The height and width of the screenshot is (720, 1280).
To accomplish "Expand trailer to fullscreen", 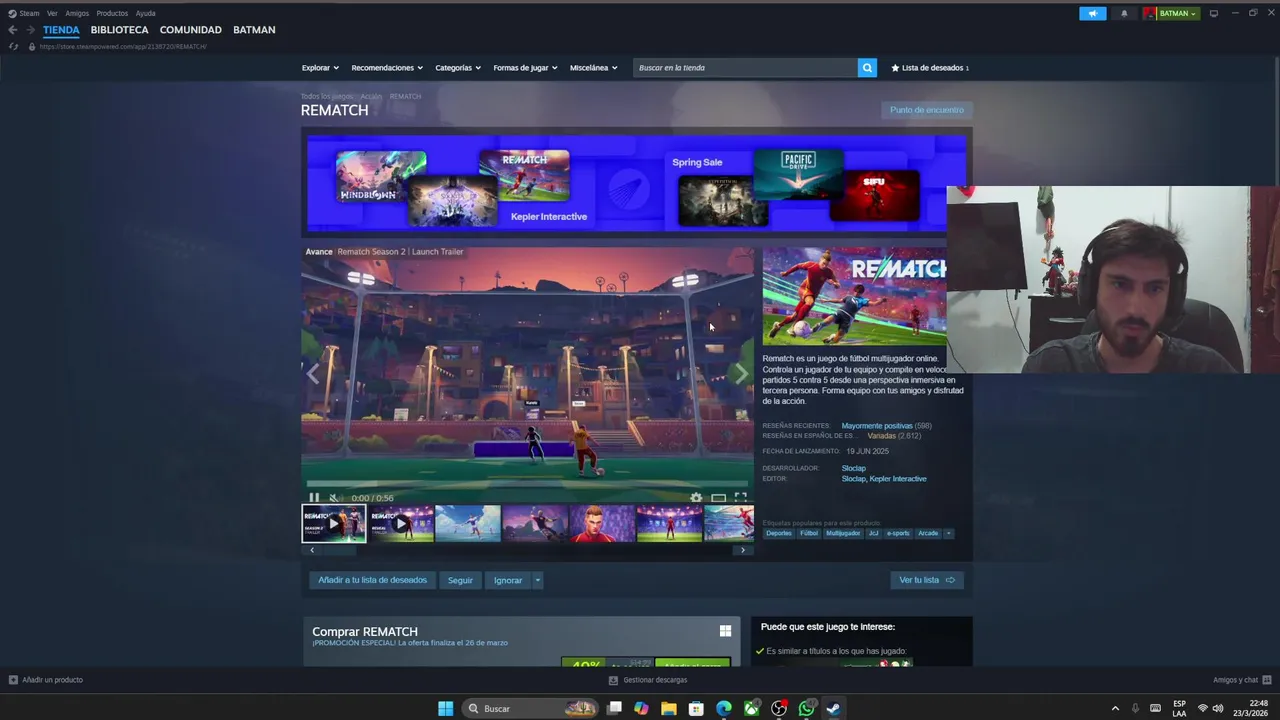I will (740, 497).
